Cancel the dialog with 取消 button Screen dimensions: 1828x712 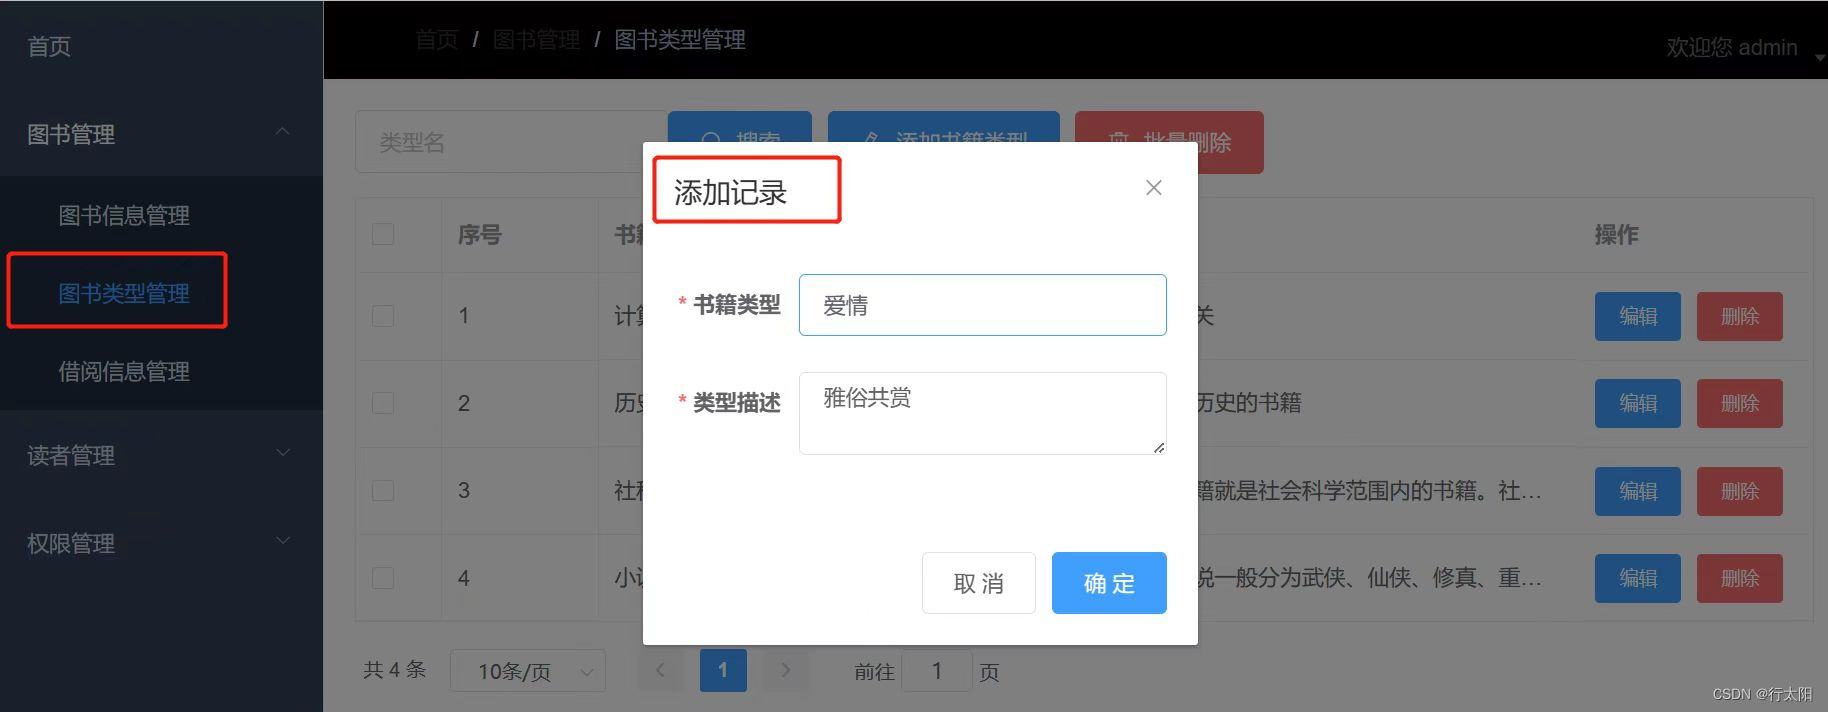click(978, 583)
